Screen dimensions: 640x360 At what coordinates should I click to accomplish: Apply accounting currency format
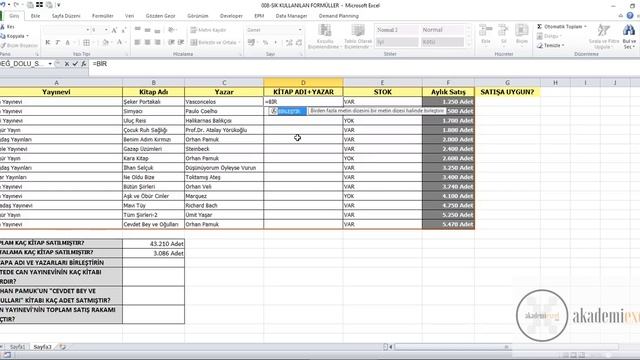pyautogui.click(x=252, y=42)
